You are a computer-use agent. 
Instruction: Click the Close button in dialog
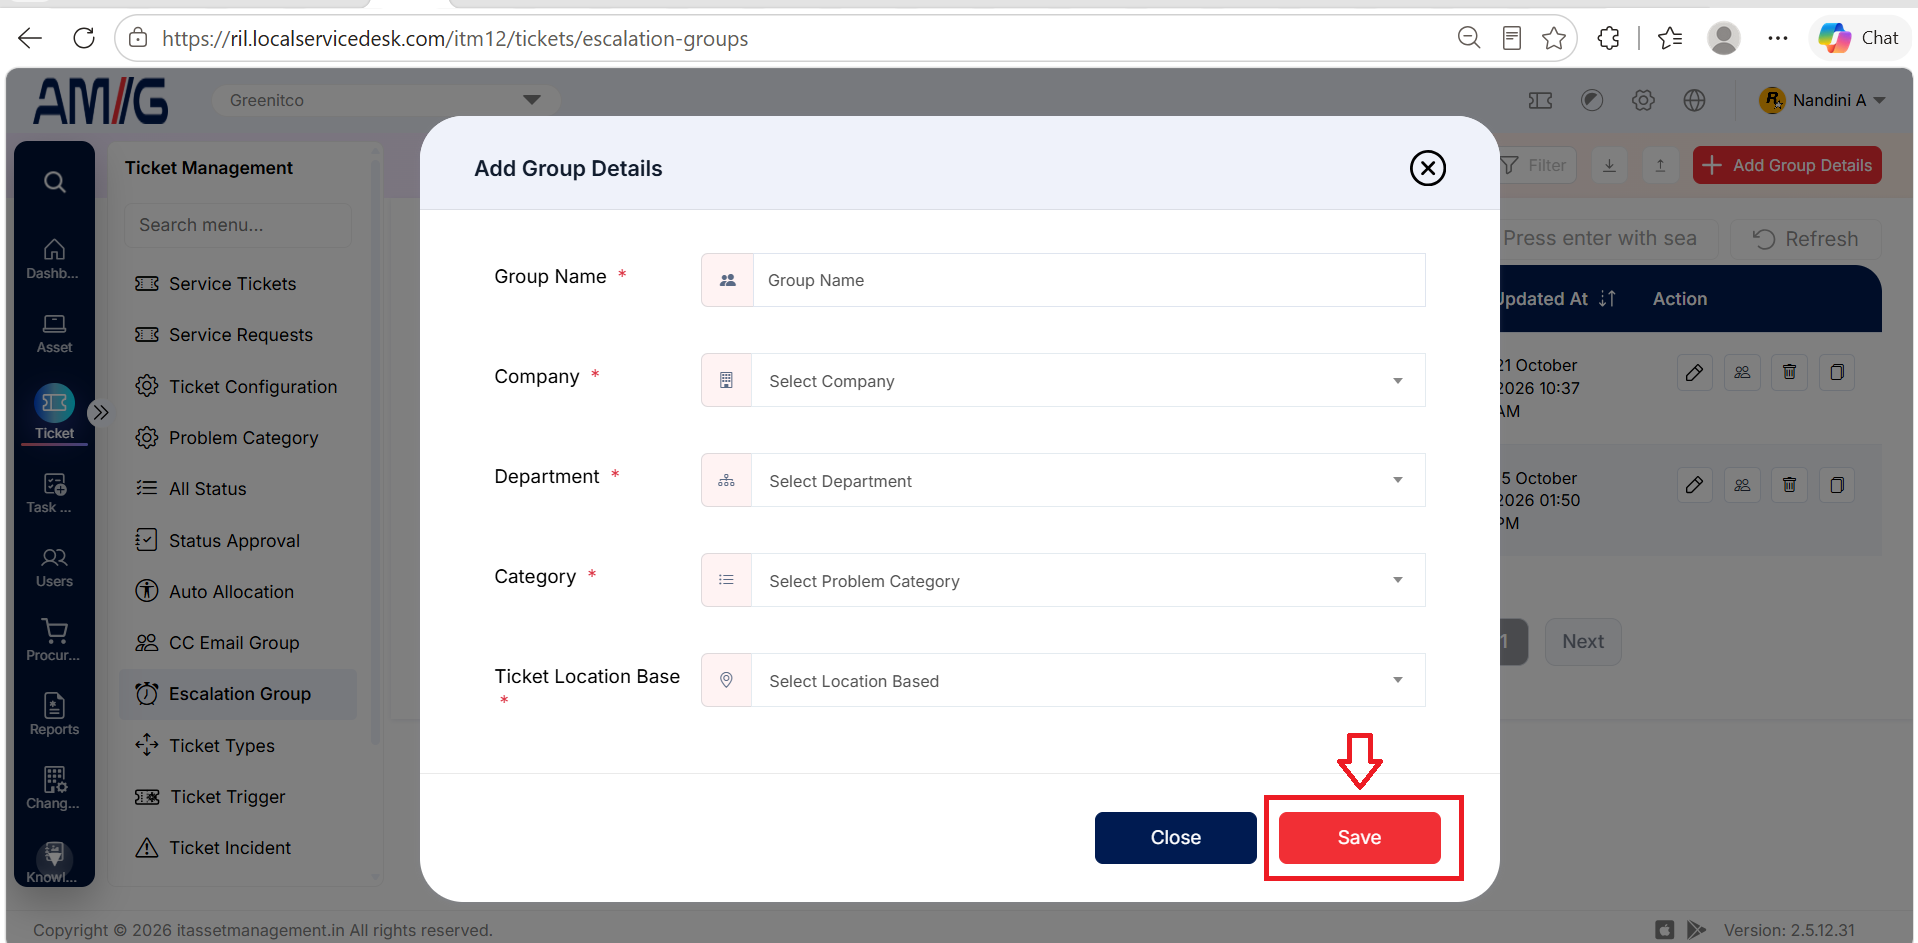1175,838
